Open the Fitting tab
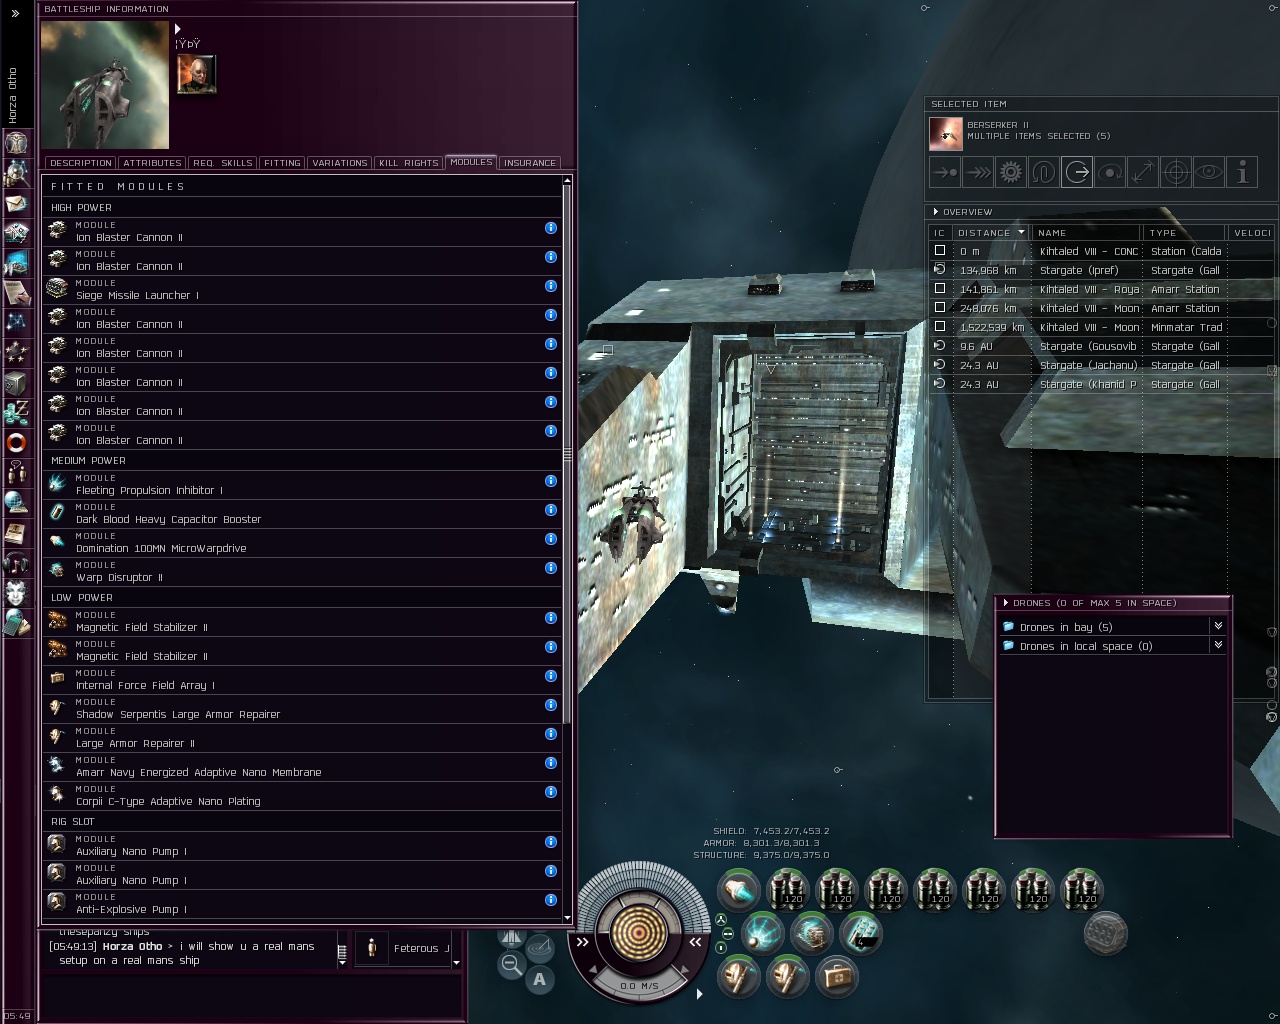This screenshot has height=1024, width=1280. (282, 163)
